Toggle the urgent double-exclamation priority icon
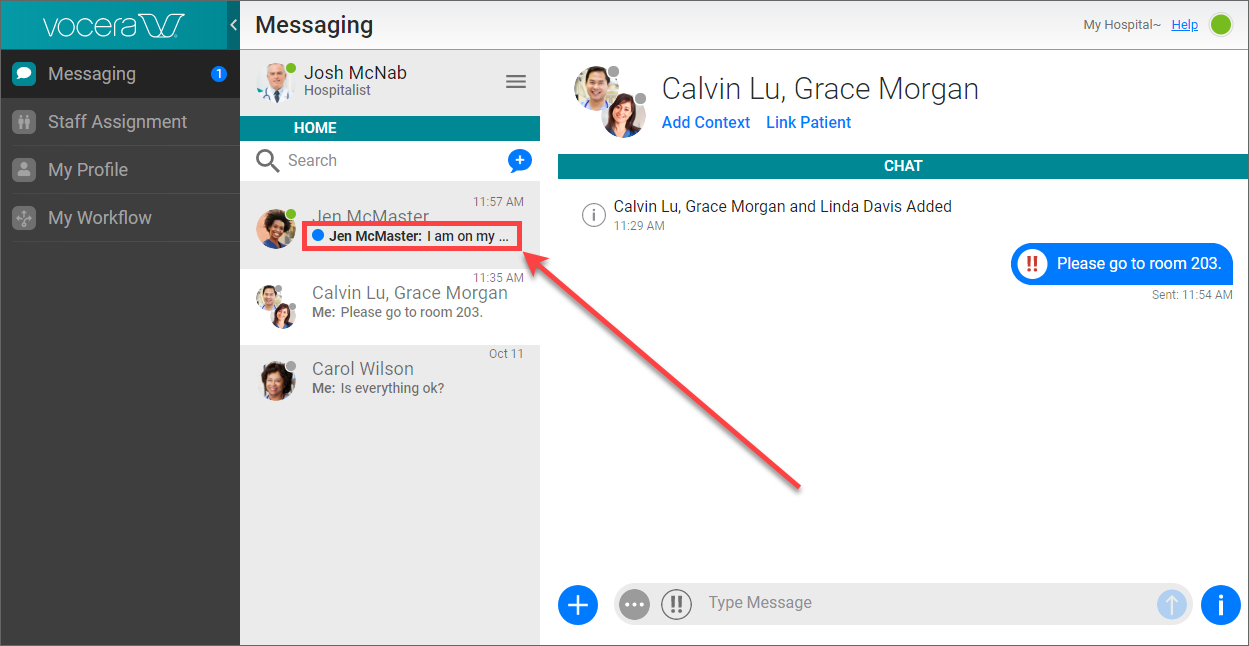 pos(677,604)
